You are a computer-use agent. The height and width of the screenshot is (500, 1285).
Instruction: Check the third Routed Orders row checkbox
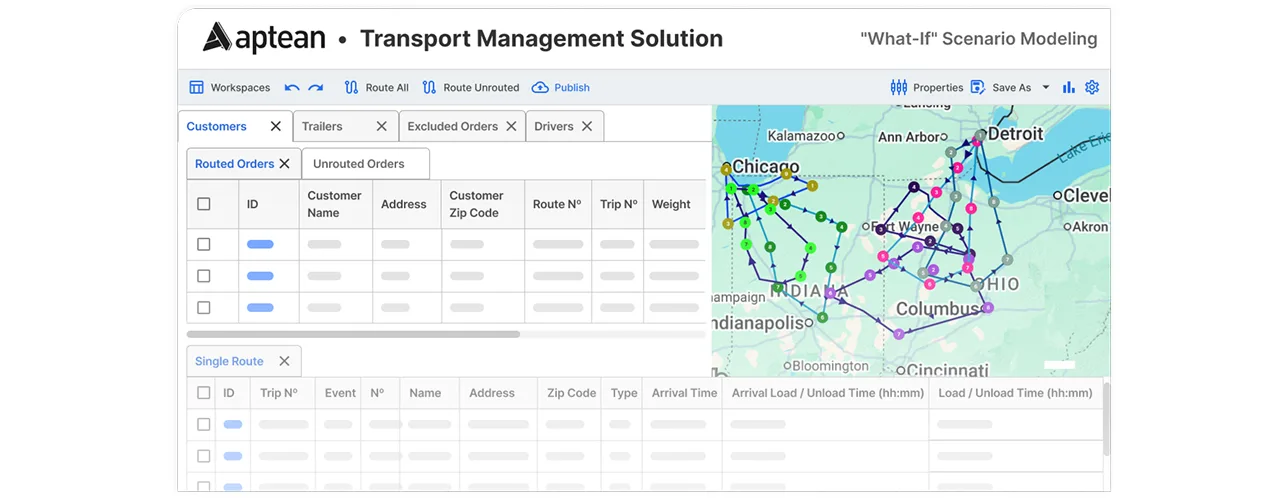pyautogui.click(x=204, y=308)
